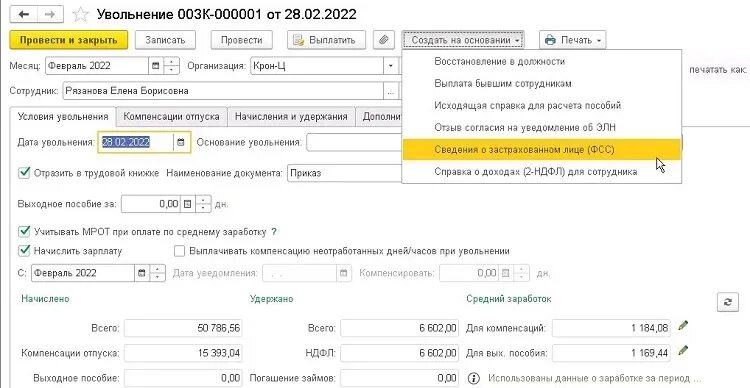Click the Сотрудник field Рязанова Елена Борисовна

pos(223,91)
